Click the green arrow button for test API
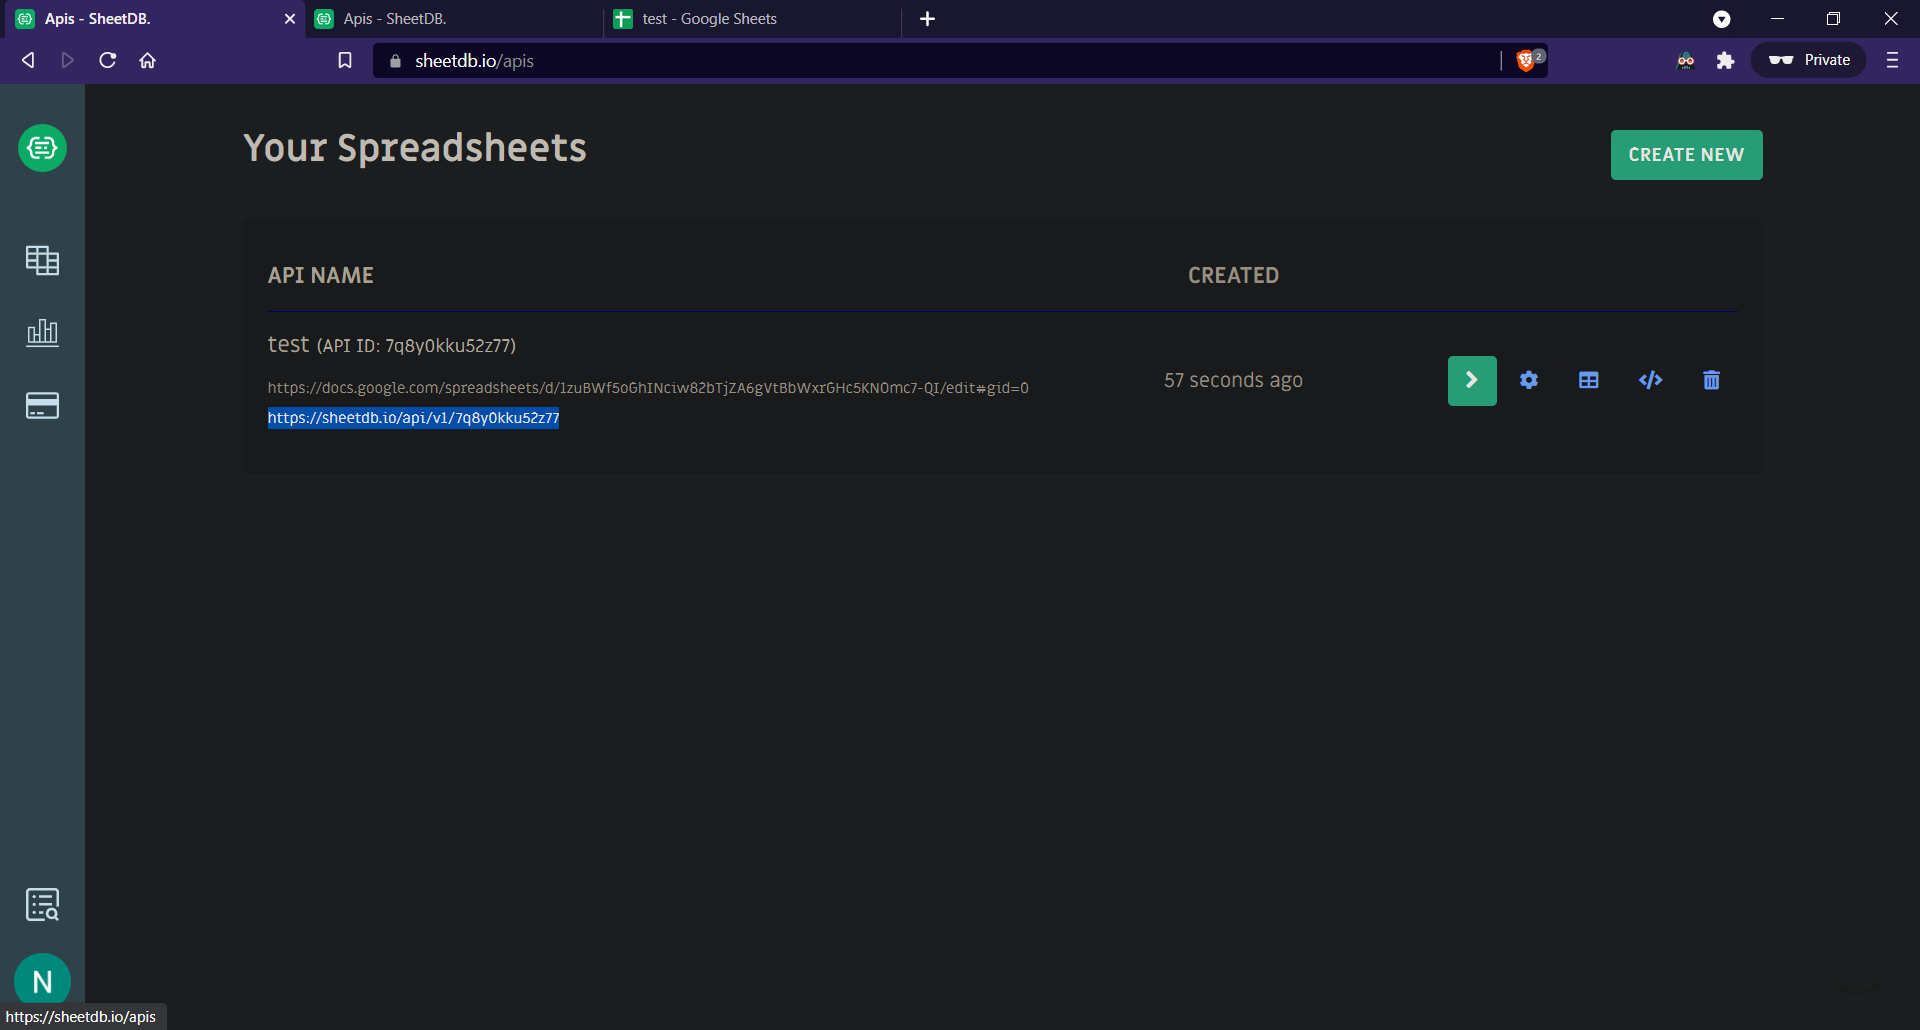This screenshot has width=1920, height=1030. [x=1472, y=380]
